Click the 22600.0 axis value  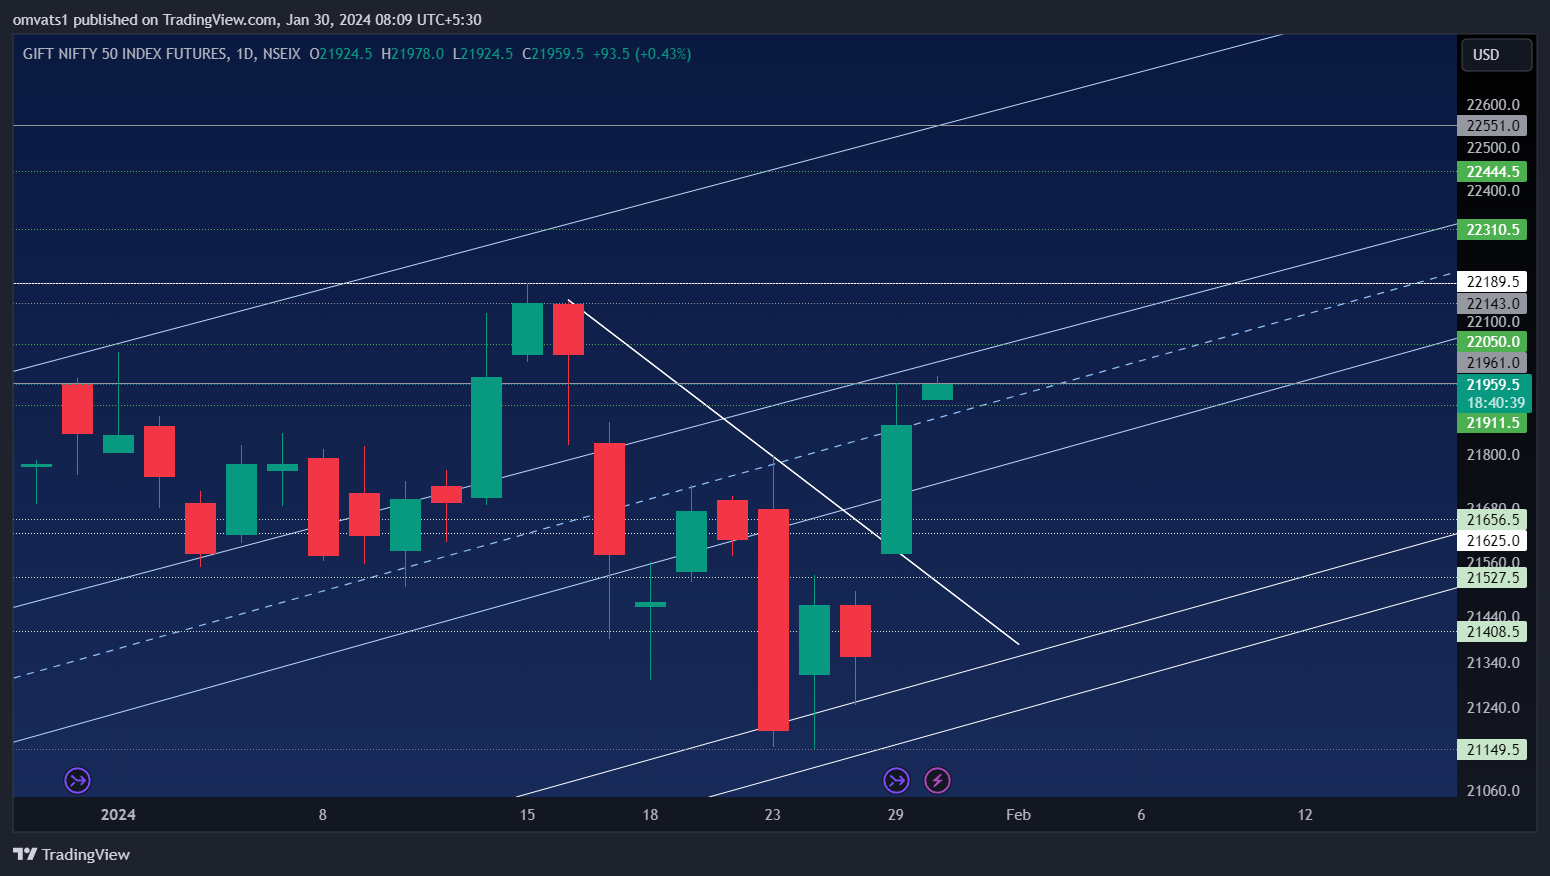[x=1493, y=105]
